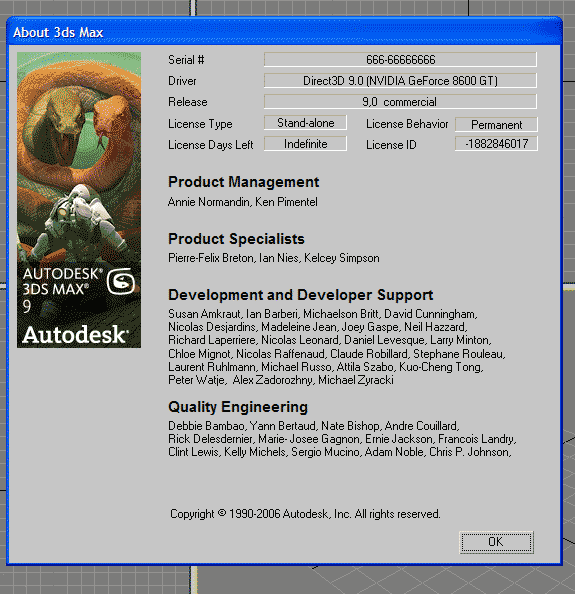Click the Serial # field showing 666-66666666
The height and width of the screenshot is (594, 575).
pos(400,59)
